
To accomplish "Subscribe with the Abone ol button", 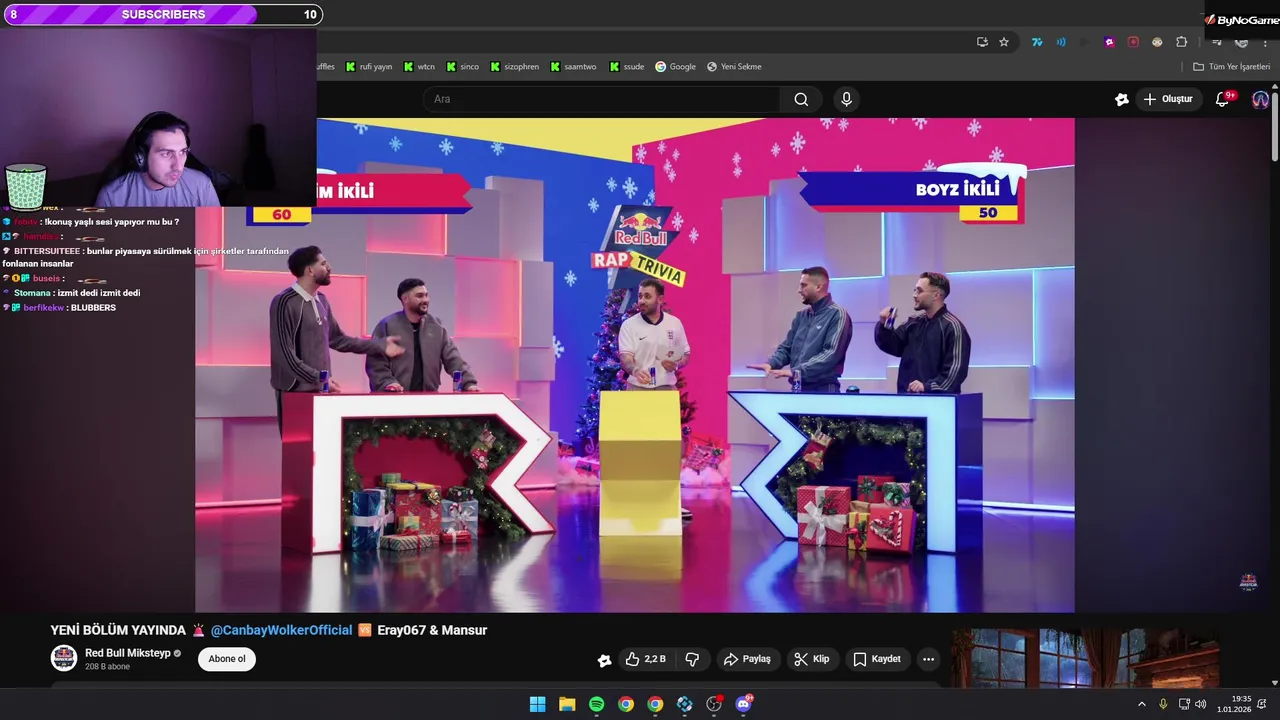I will 227,659.
